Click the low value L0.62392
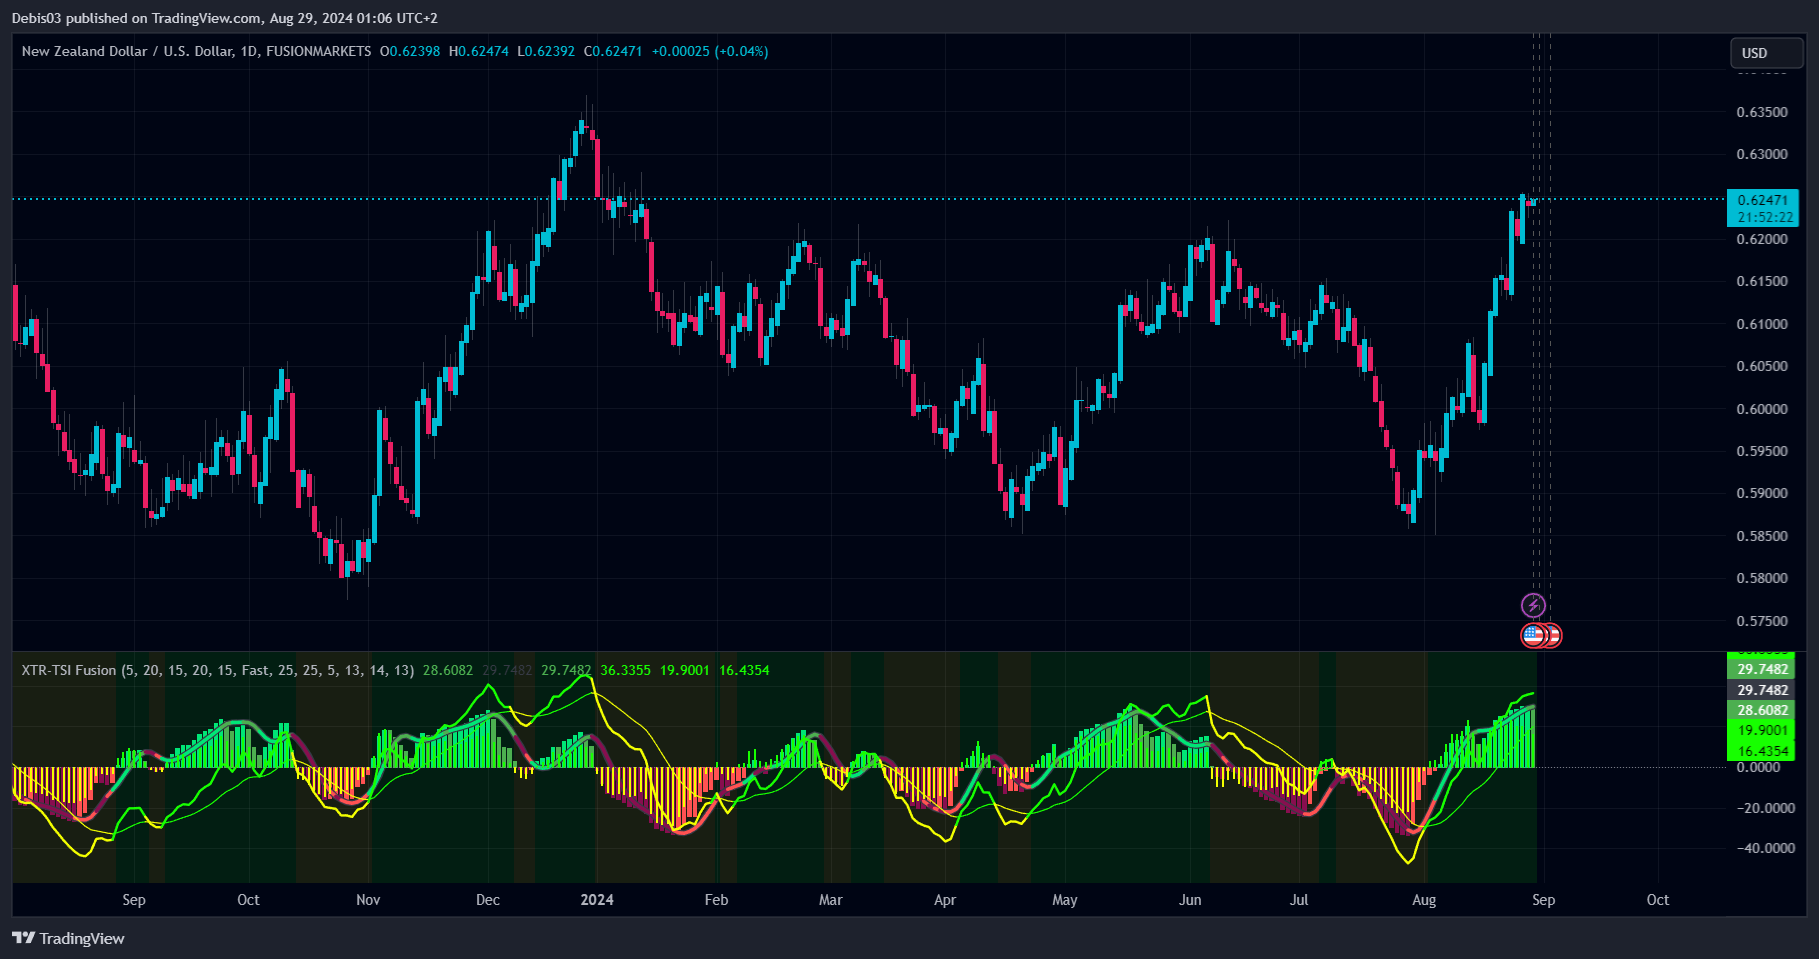Viewport: 1819px width, 959px height. click(x=546, y=51)
